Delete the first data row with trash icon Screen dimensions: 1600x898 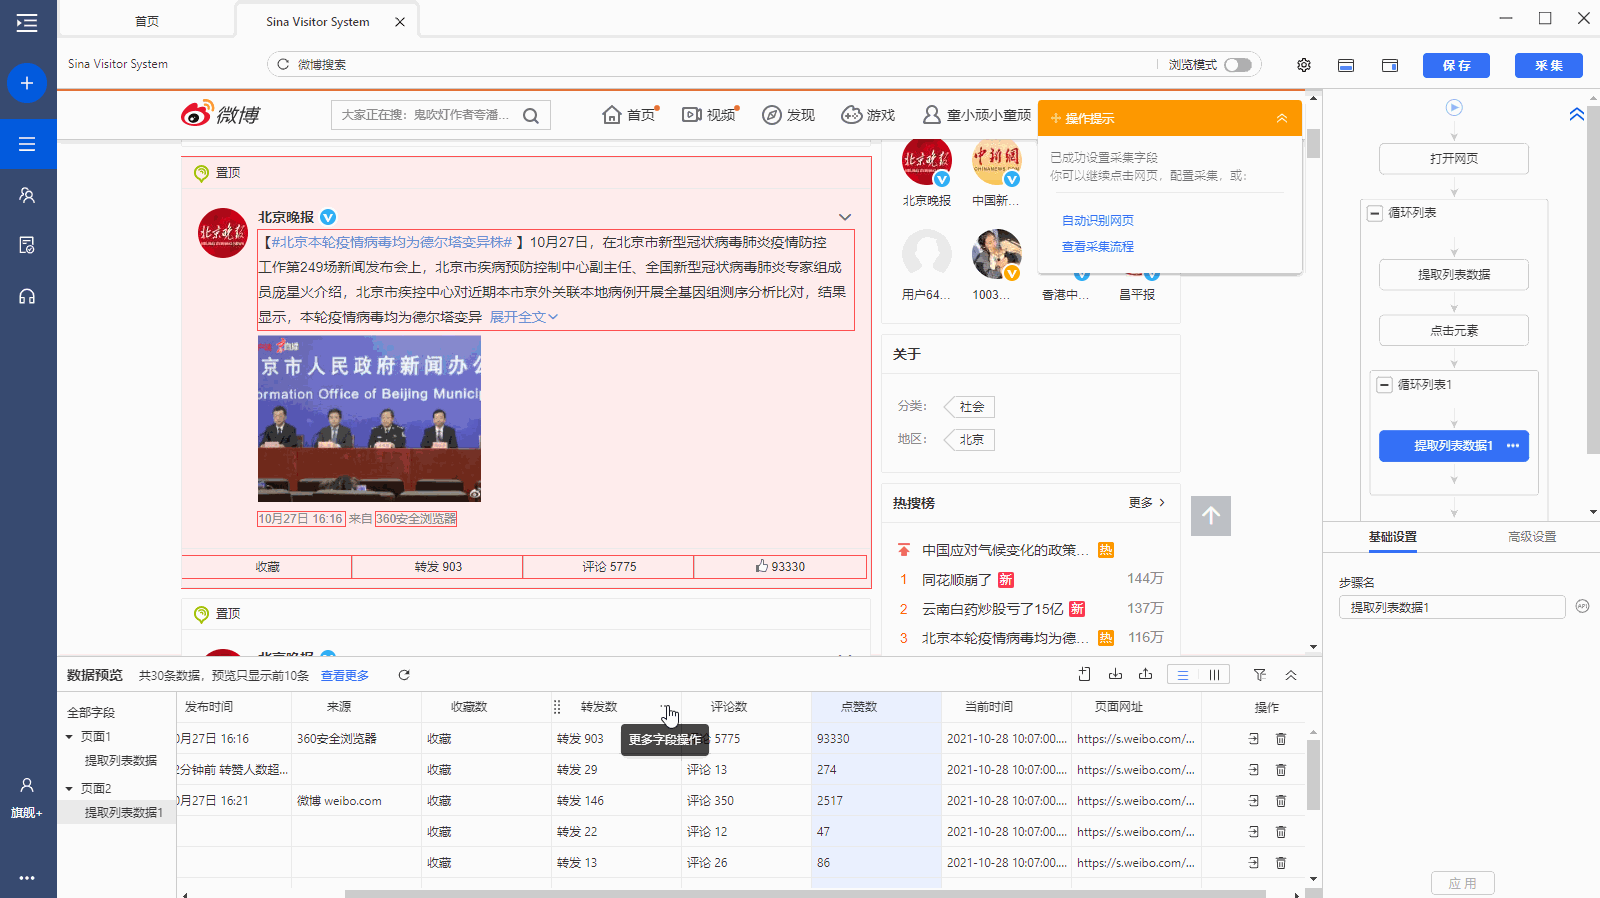coord(1281,739)
